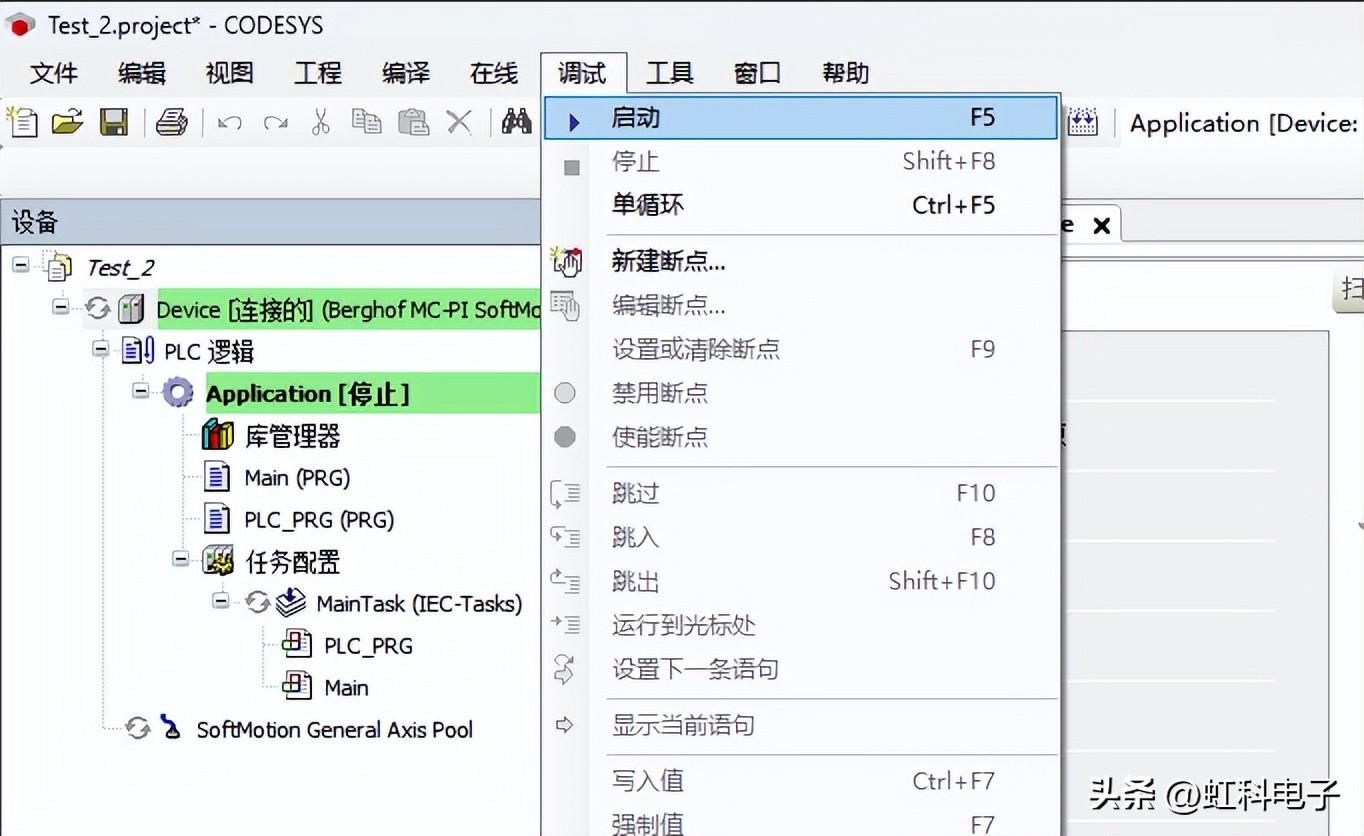Select the PLC 逻辑 tree item
Viewport: 1364px width, 836px height.
[209, 351]
